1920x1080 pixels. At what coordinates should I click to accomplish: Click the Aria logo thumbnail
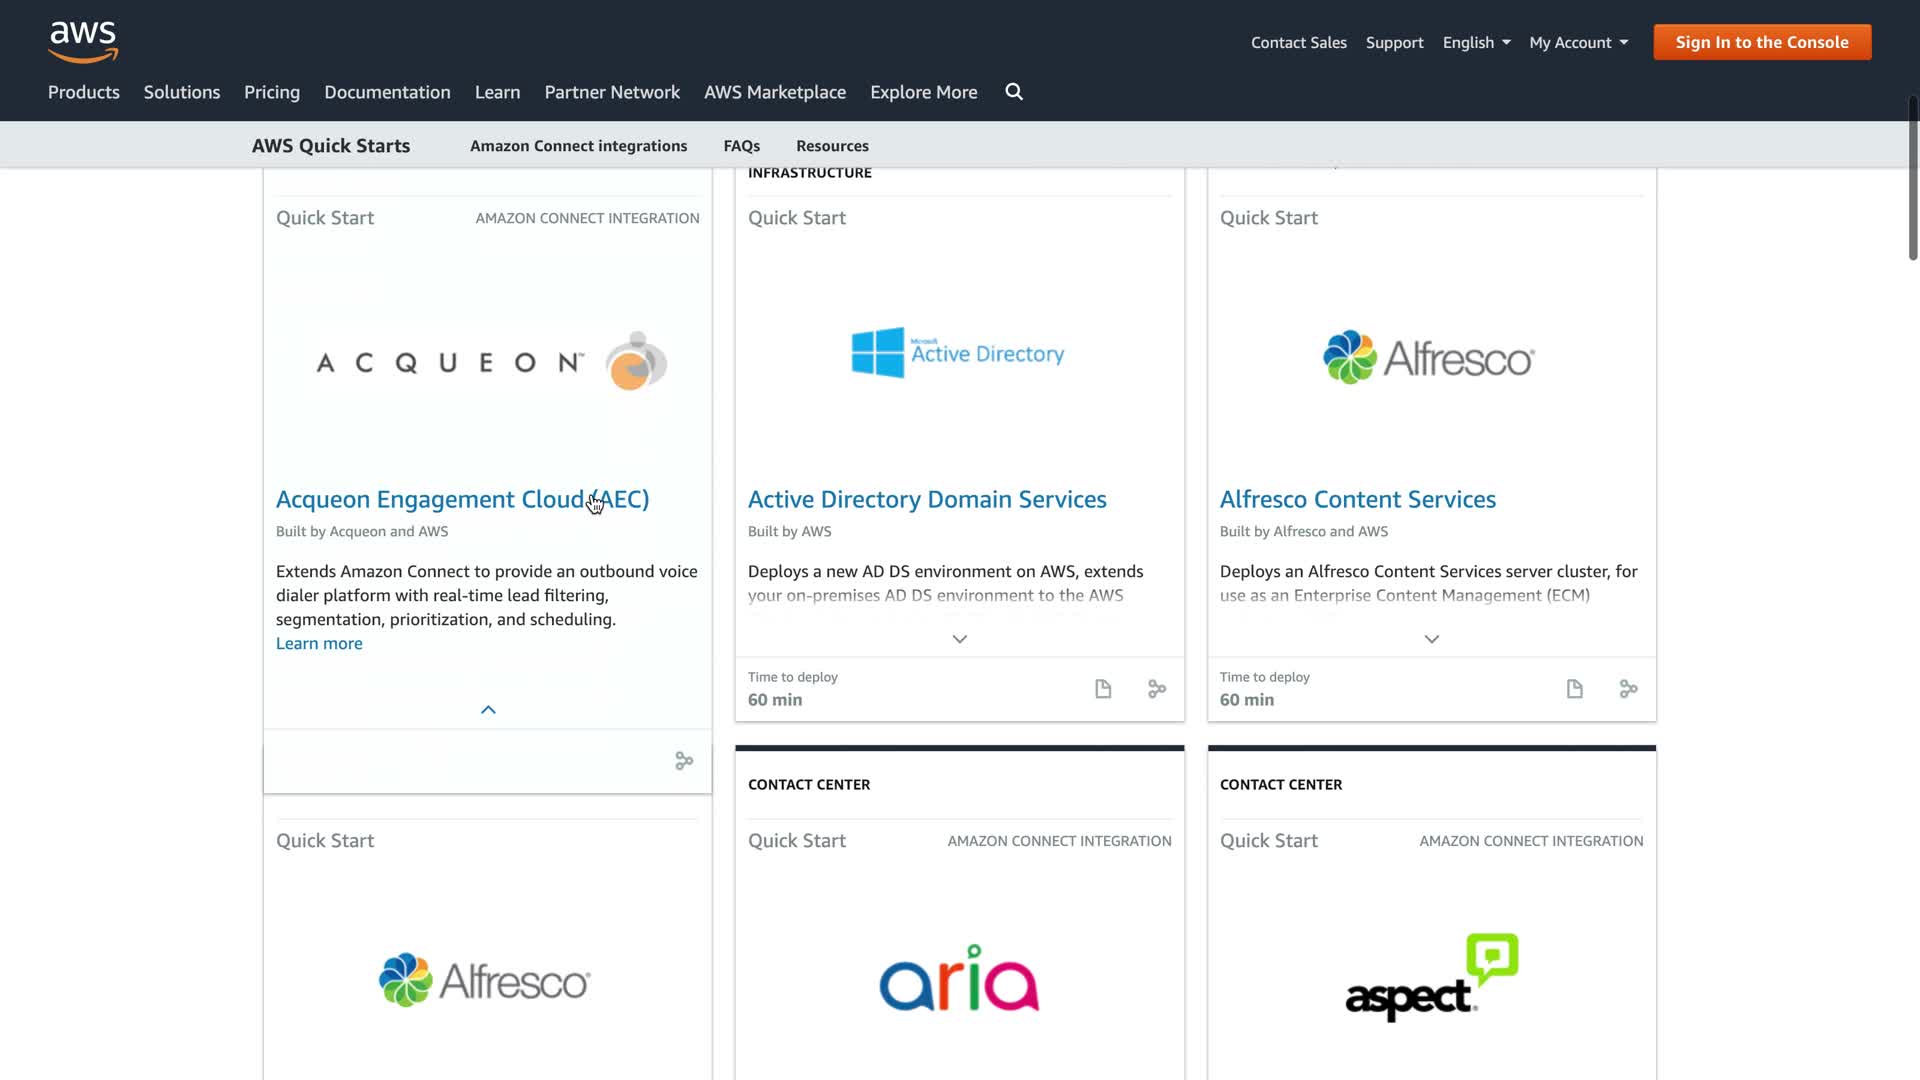click(x=959, y=978)
